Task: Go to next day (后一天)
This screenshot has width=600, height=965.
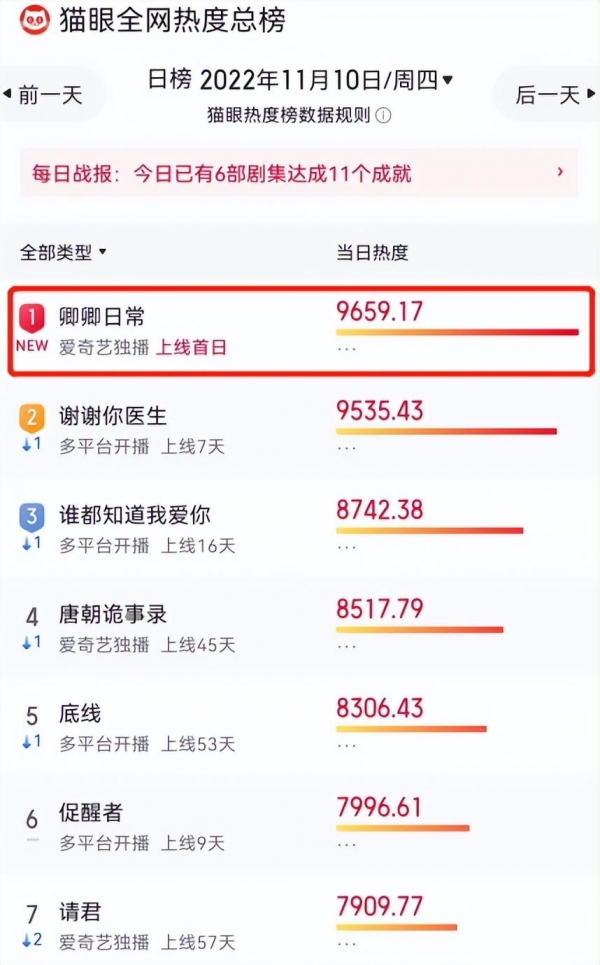Action: tap(548, 95)
